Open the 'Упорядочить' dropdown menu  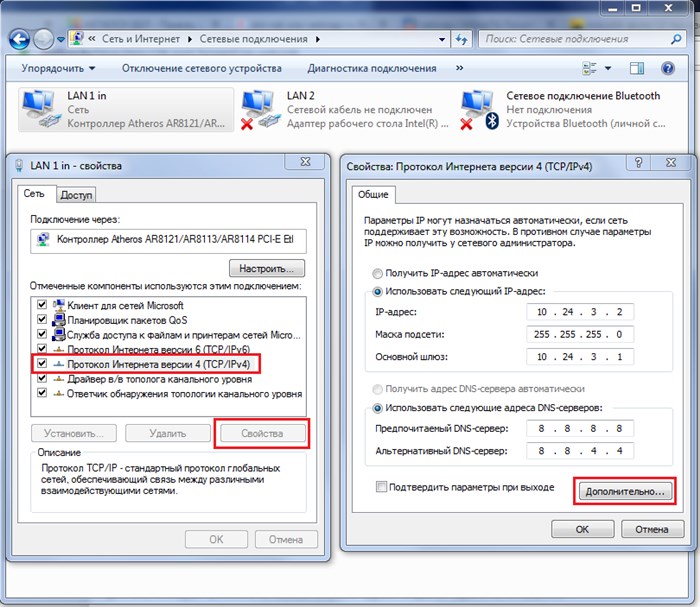tap(58, 68)
